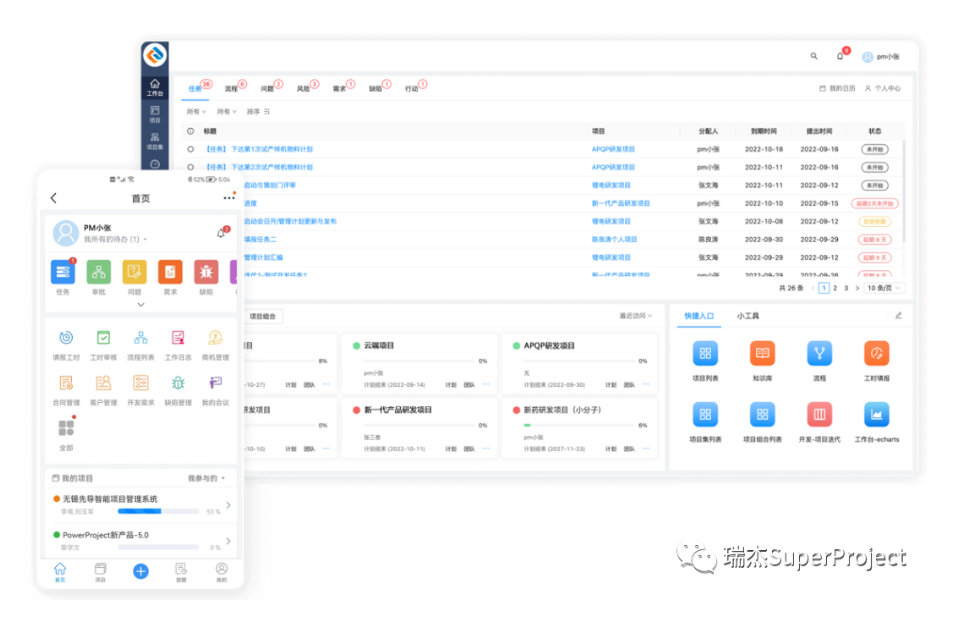
Task: Open the 工作台-echarts shortcut
Action: (x=876, y=414)
